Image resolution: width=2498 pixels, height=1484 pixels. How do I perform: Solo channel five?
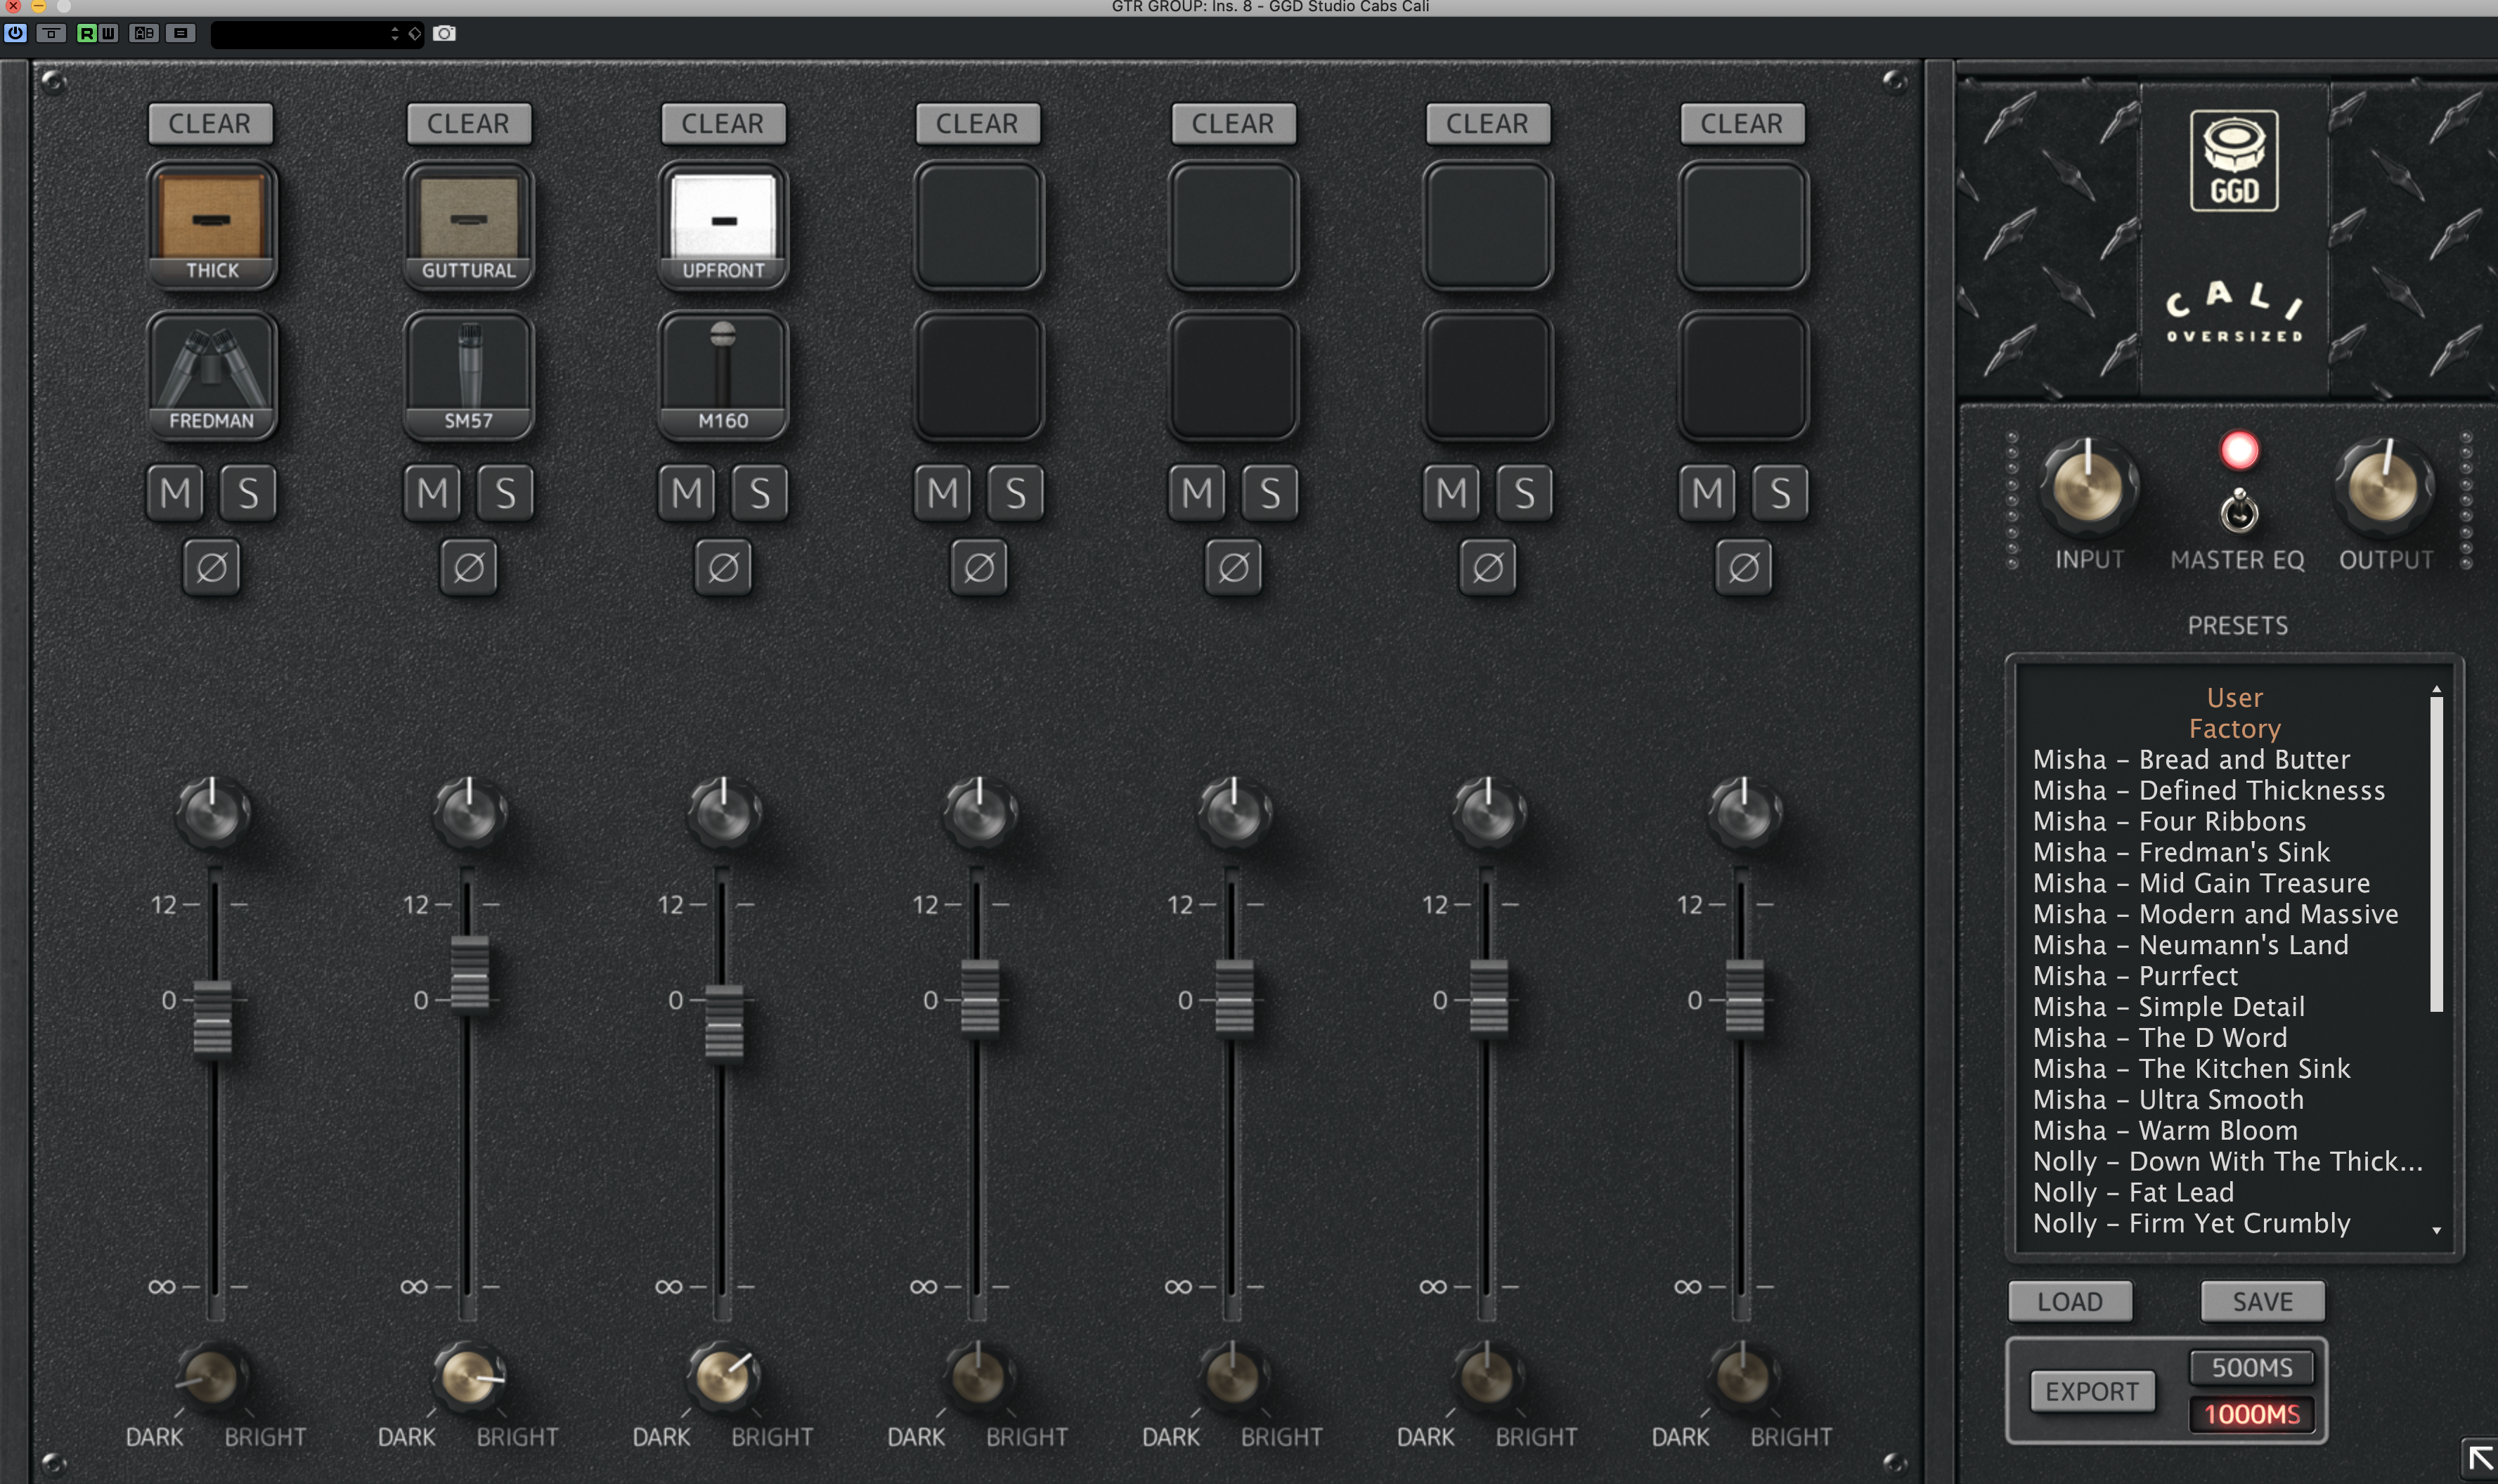click(x=1270, y=493)
